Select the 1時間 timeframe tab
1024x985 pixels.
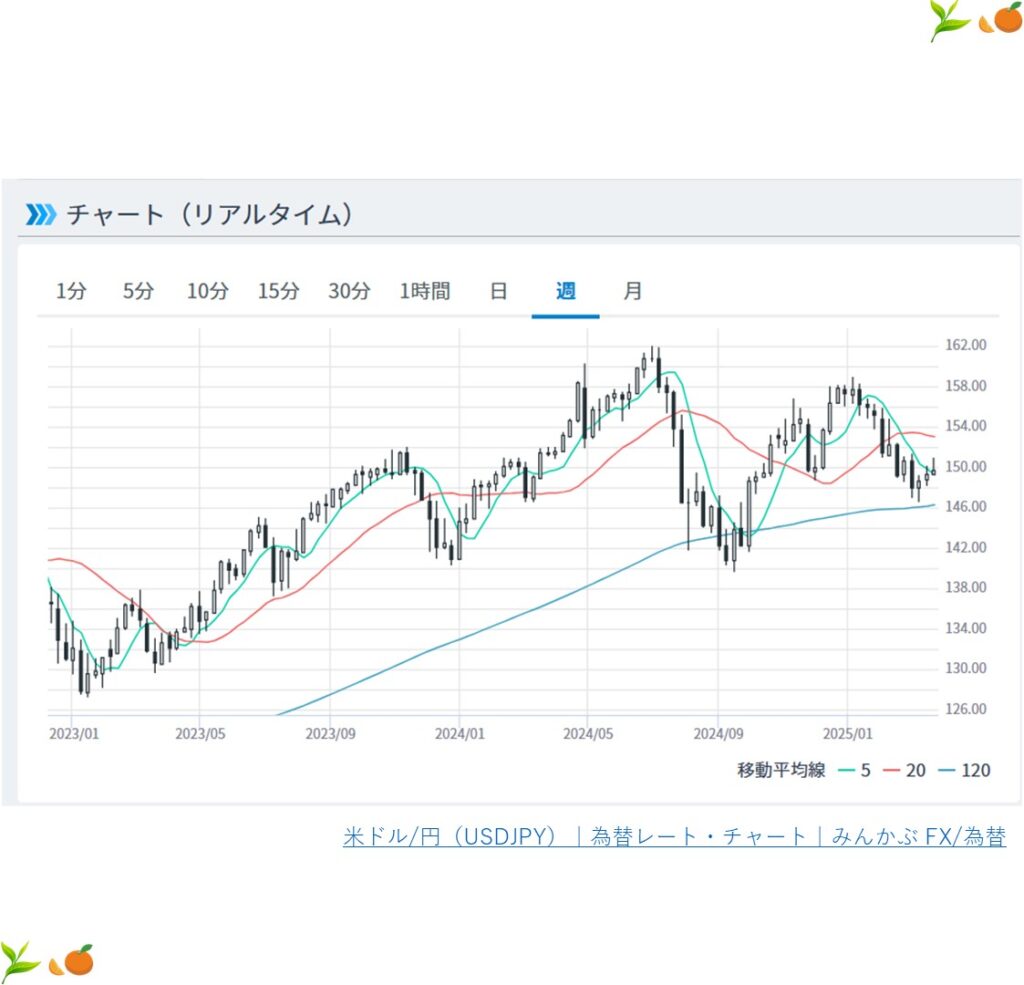[x=424, y=291]
